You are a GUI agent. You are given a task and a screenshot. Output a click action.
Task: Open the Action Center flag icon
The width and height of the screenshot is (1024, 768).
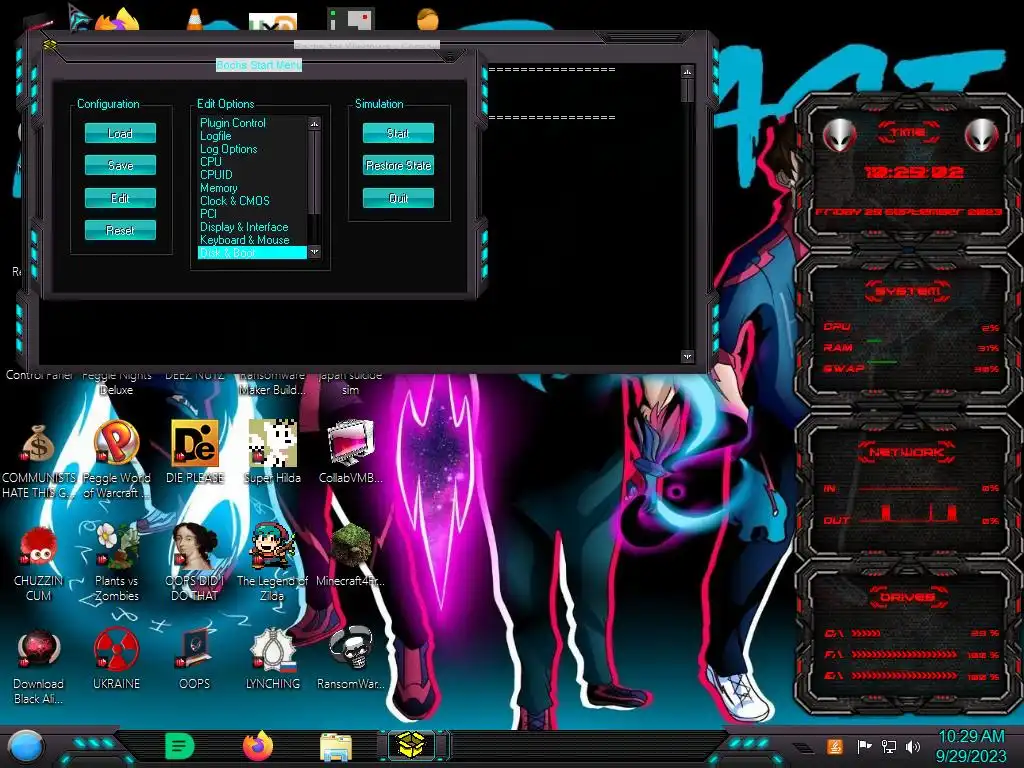pyautogui.click(x=863, y=746)
